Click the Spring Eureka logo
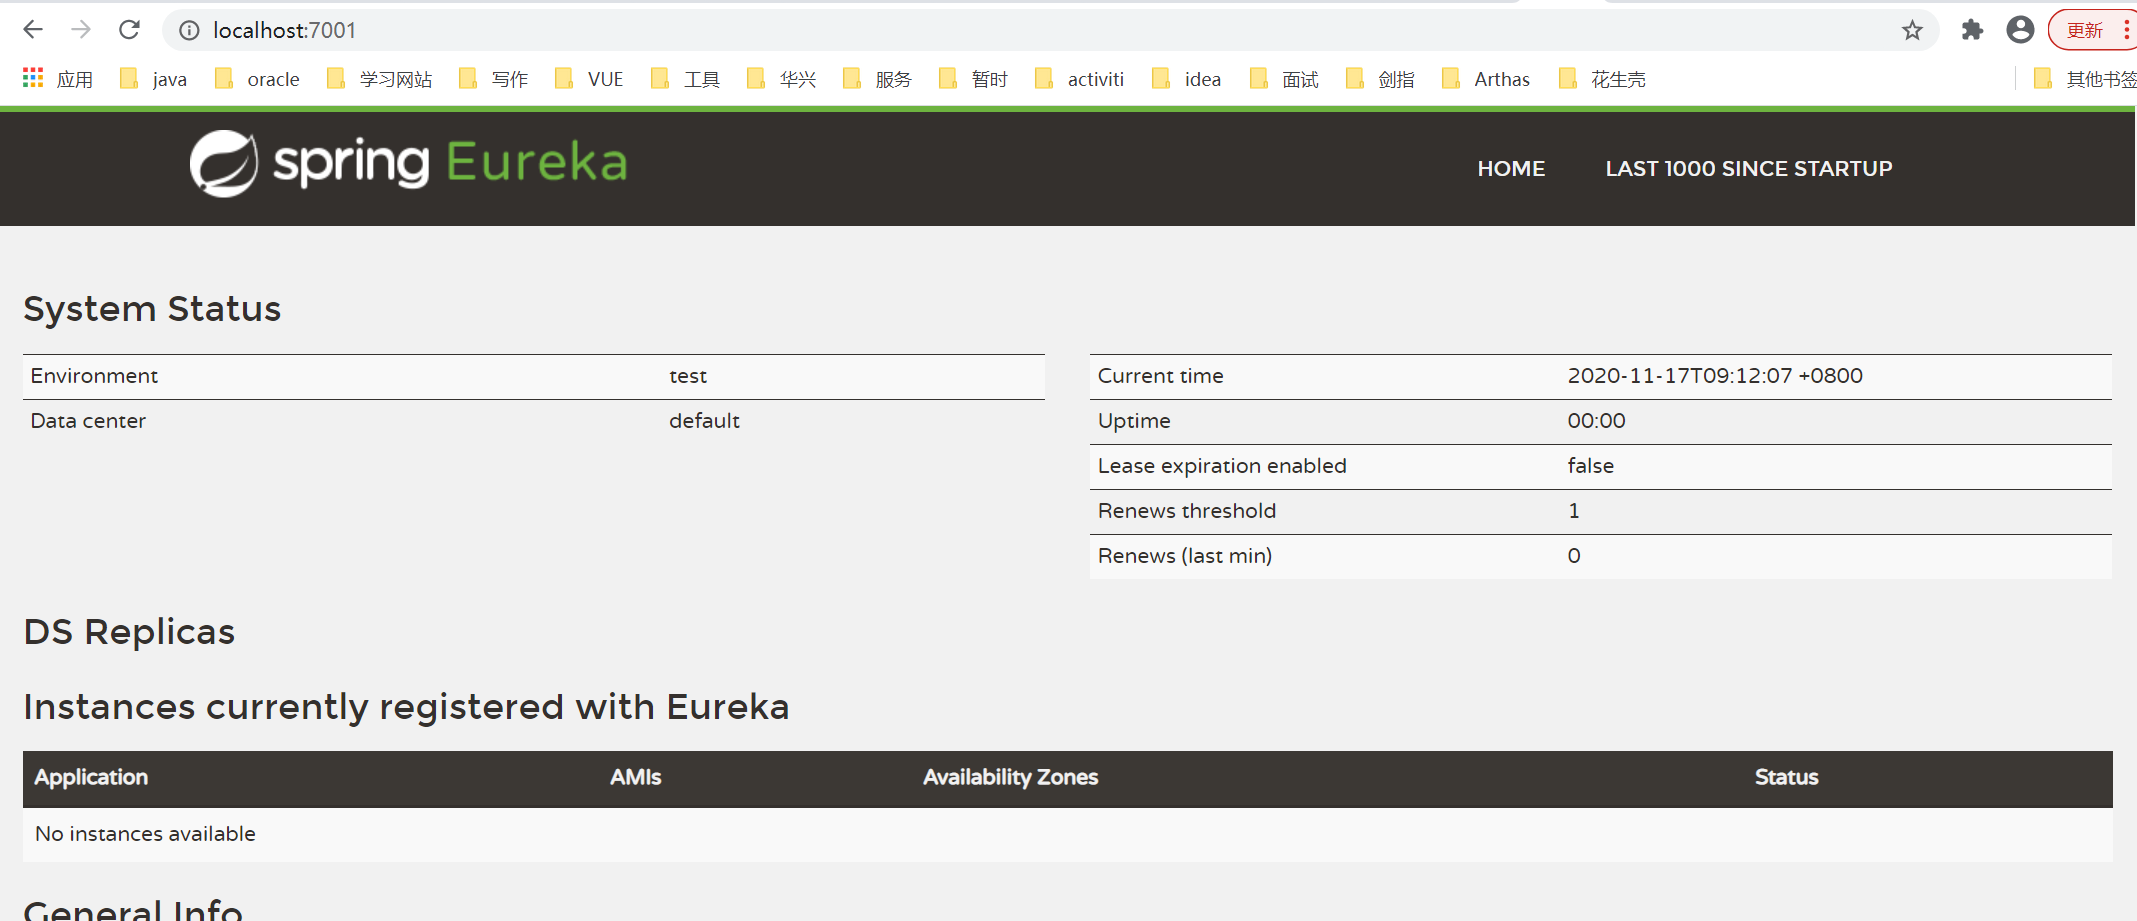This screenshot has height=921, width=2137. point(408,163)
